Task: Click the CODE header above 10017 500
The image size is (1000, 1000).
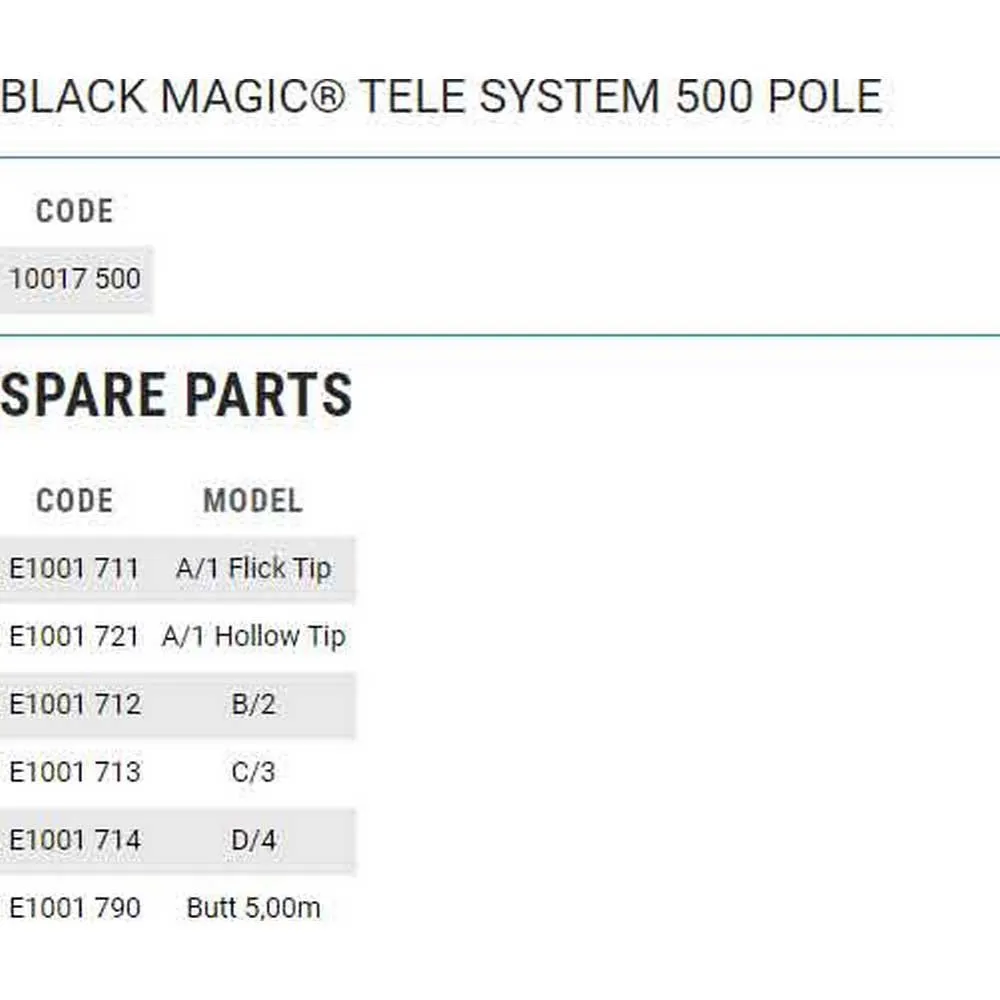Action: pos(75,211)
